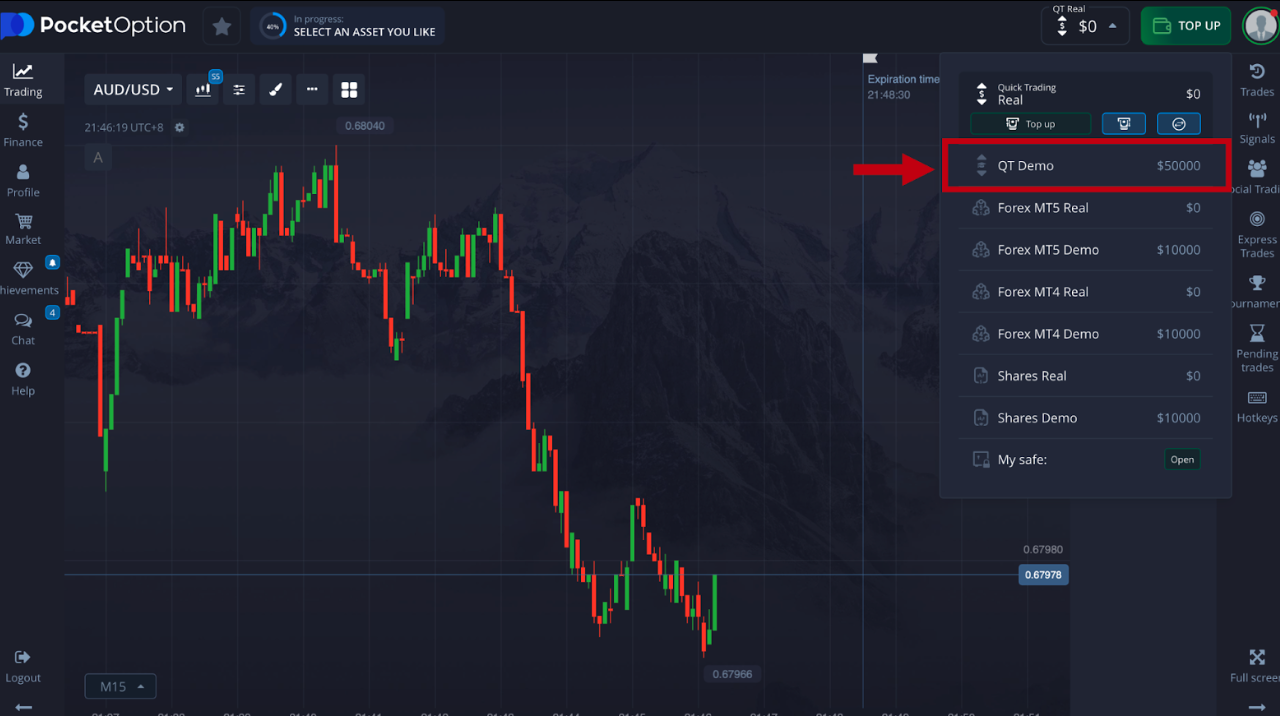The height and width of the screenshot is (716, 1280).
Task: Select the Forex MT5 Demo account
Action: [1085, 250]
